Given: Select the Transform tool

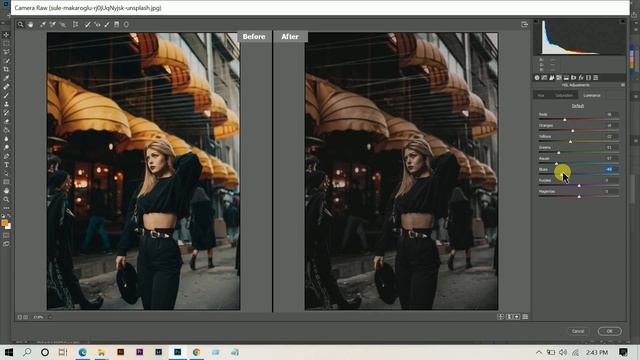Looking at the screenshot, I should [76, 24].
